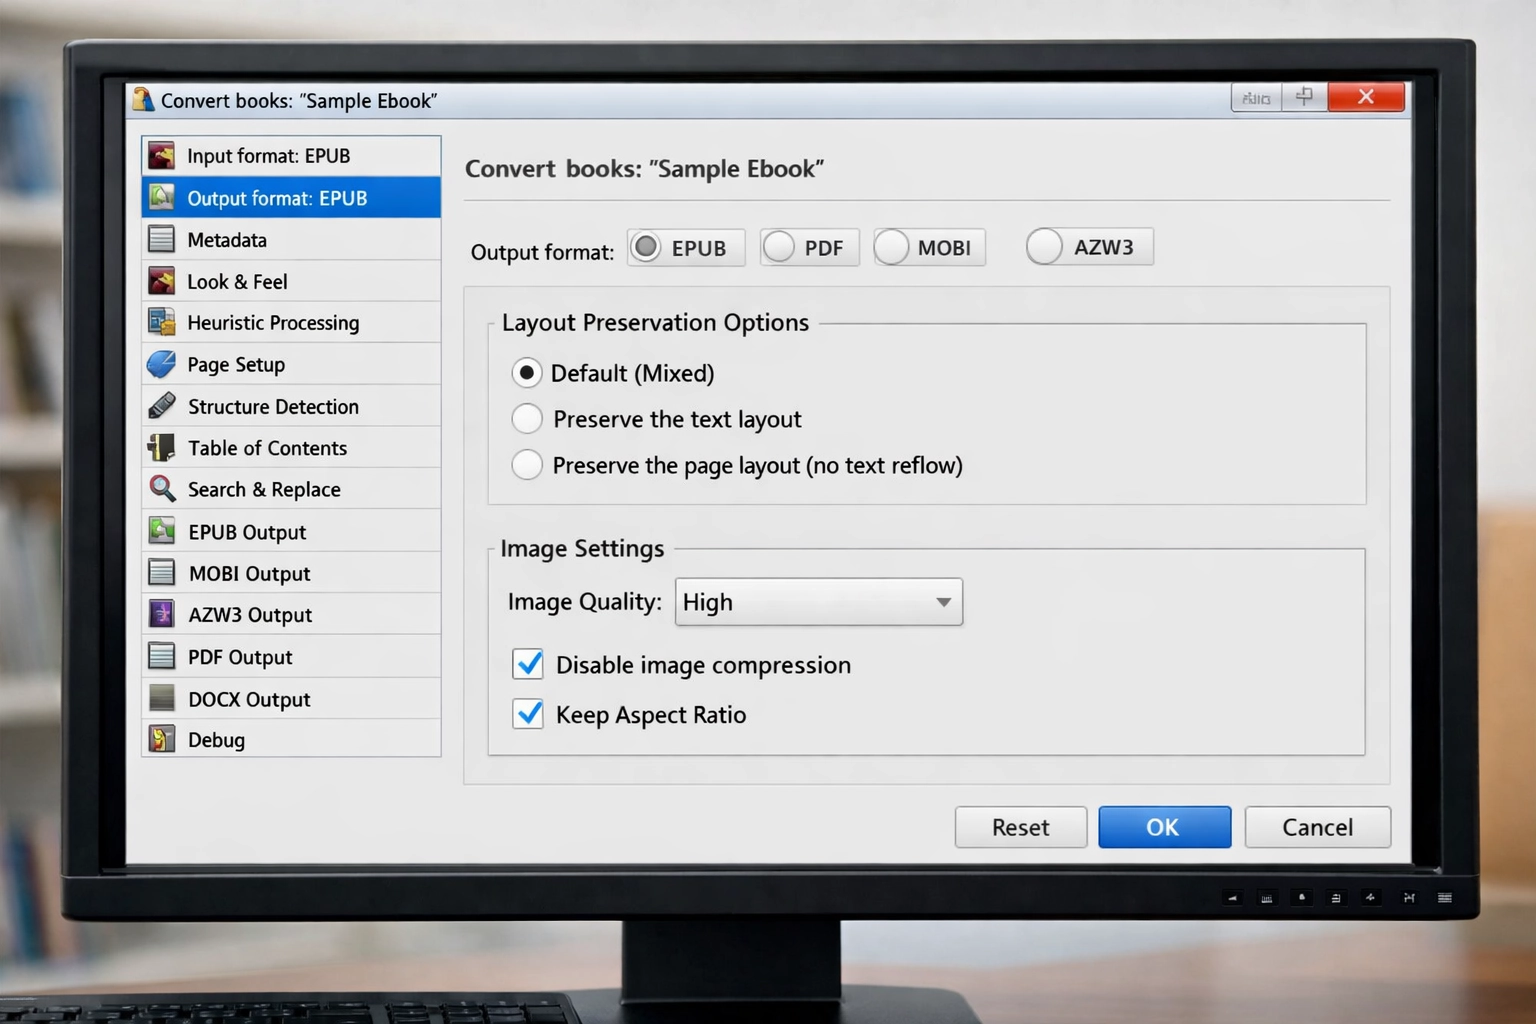Toggle the Keep Aspect Ratio checkbox
1536x1024 pixels.
tap(528, 714)
